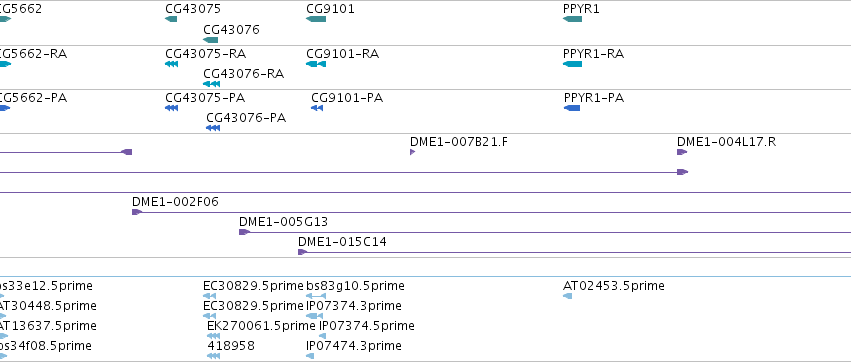Image resolution: width=851 pixels, height=362 pixels.
Task: Click the DME1-002F06 clone start arrow
Action: [137, 212]
